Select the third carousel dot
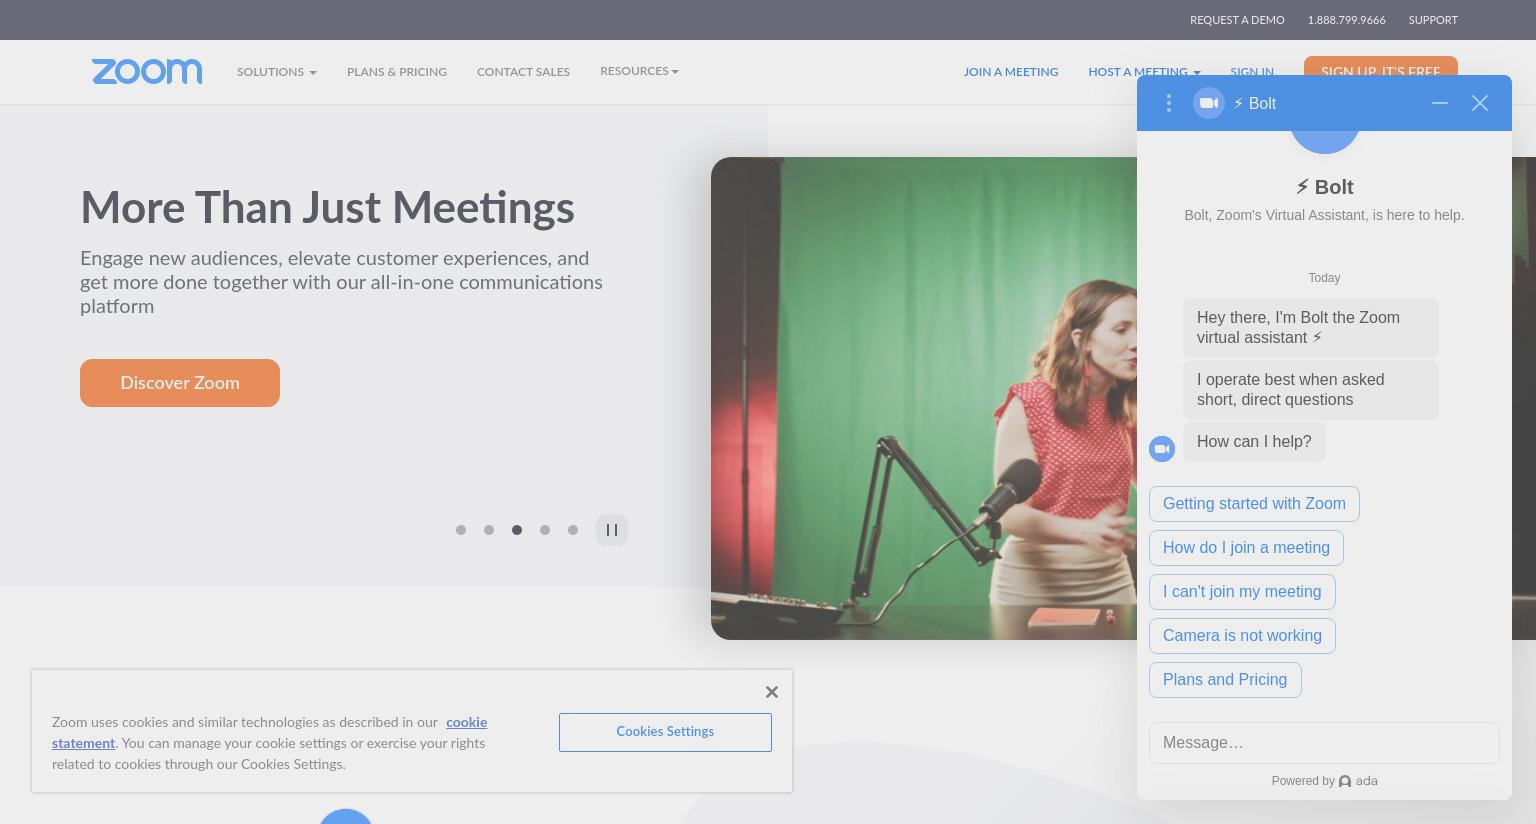The width and height of the screenshot is (1536, 824). point(517,530)
